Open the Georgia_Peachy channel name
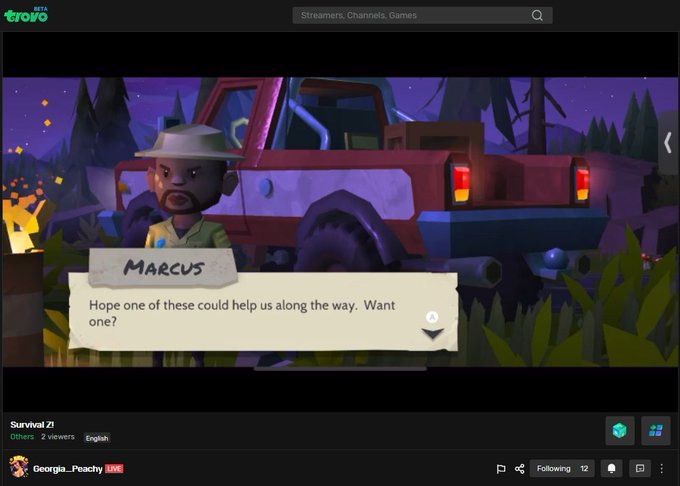 point(68,469)
